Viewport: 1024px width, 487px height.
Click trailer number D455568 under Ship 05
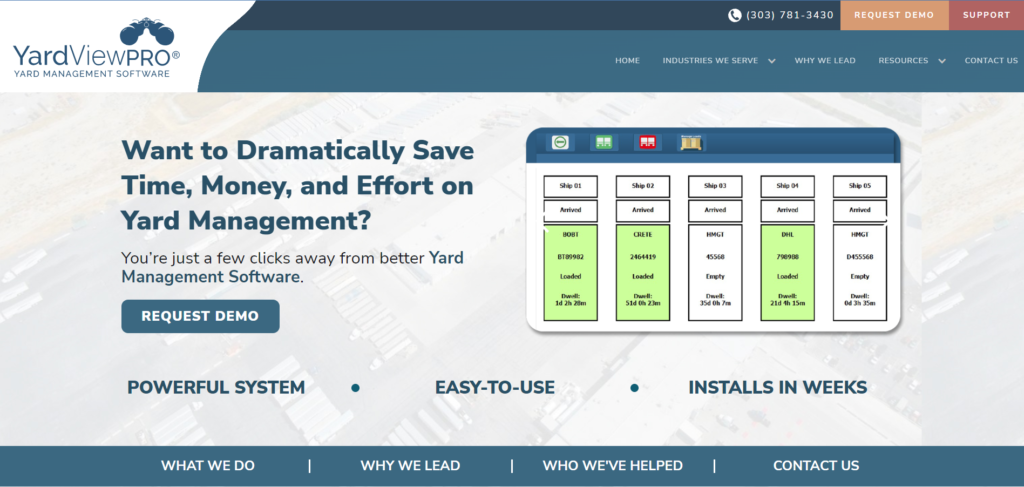(860, 257)
